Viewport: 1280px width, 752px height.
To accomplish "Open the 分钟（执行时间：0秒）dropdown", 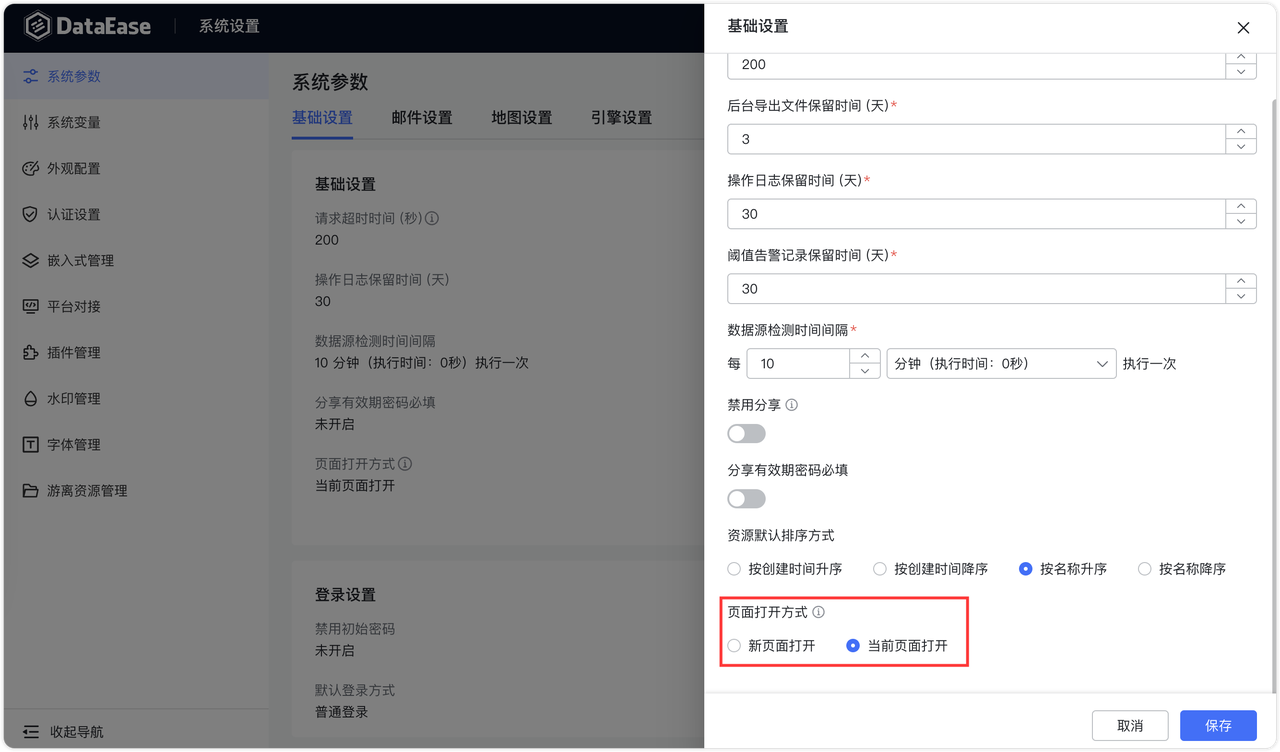I will tap(1001, 363).
